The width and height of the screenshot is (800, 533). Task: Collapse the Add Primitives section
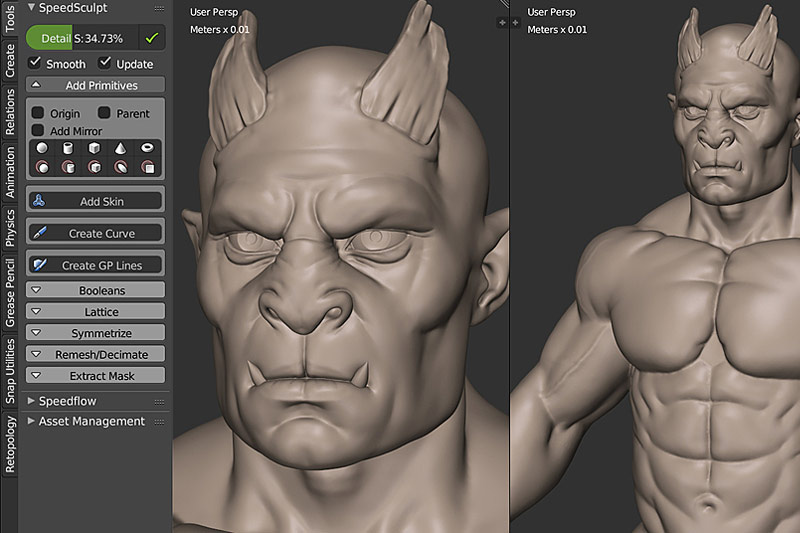click(95, 85)
